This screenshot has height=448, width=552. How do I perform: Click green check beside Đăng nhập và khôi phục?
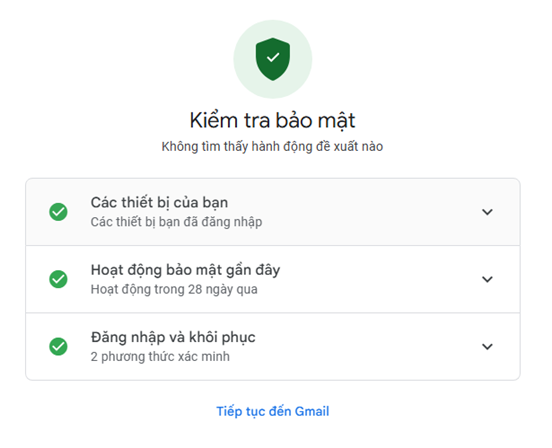(58, 346)
